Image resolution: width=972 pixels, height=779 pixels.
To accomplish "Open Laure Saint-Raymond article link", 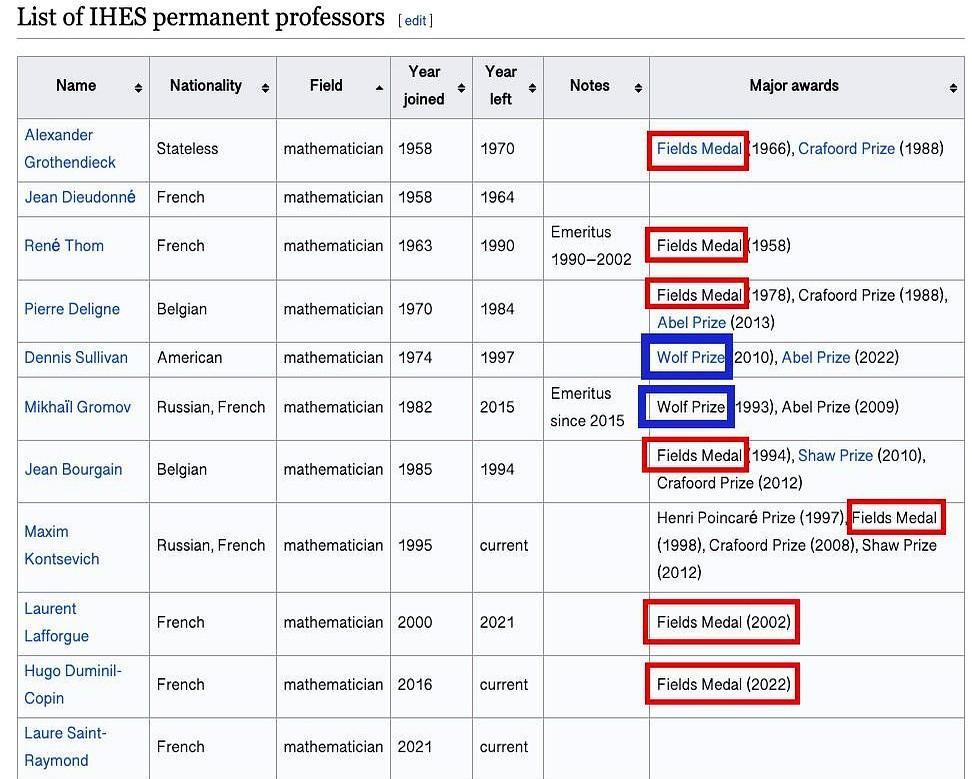I will pyautogui.click(x=65, y=747).
